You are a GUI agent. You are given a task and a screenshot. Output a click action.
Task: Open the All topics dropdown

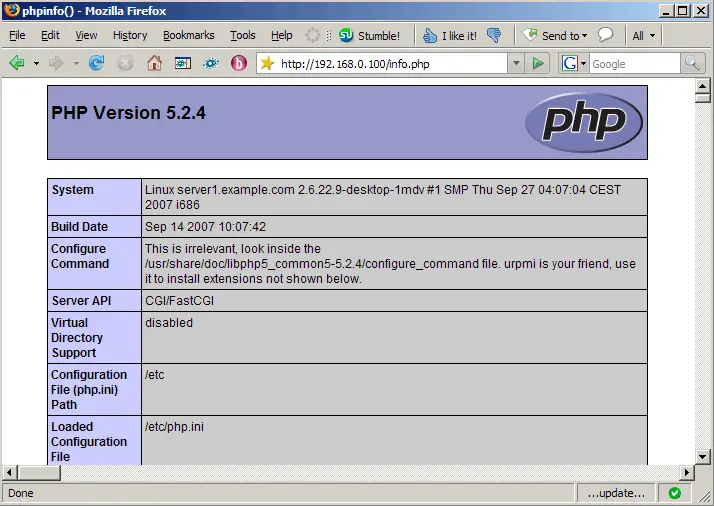(644, 36)
